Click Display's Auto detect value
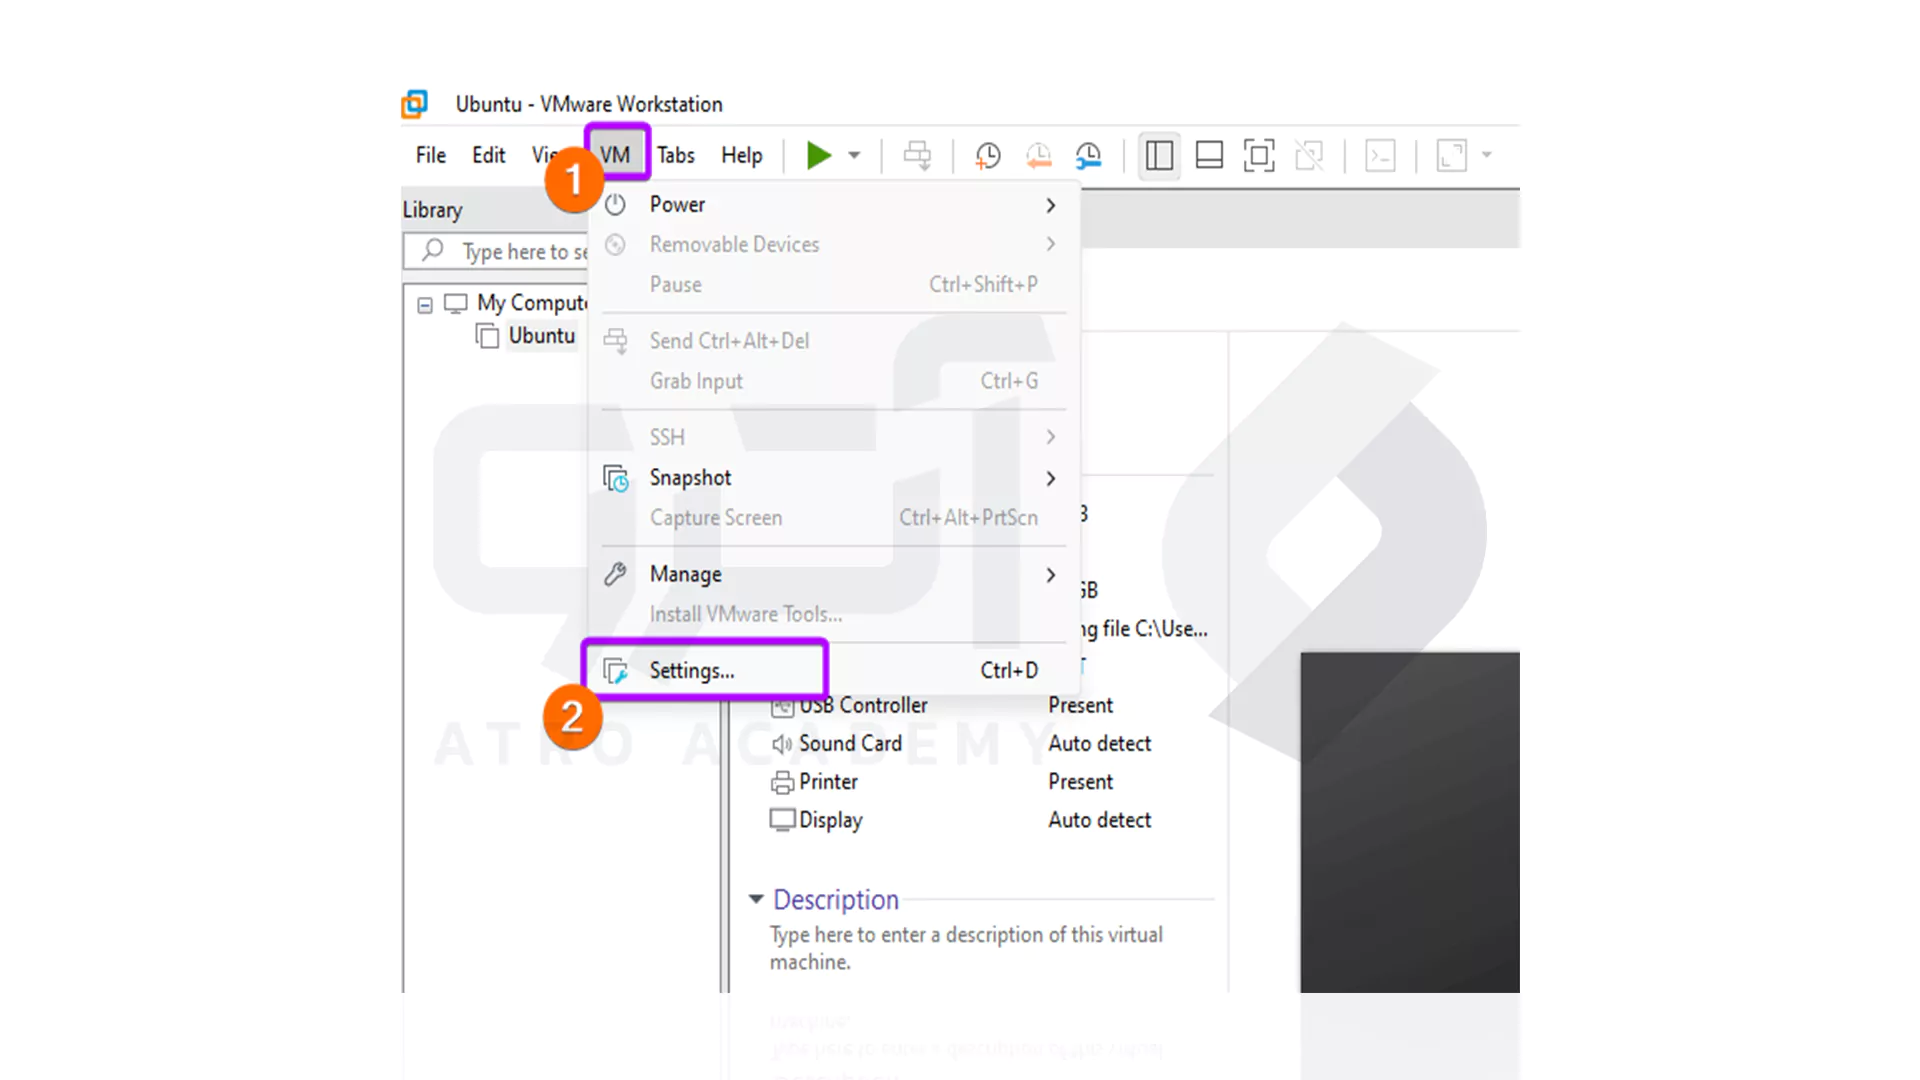The image size is (1920, 1080). pyautogui.click(x=1100, y=820)
